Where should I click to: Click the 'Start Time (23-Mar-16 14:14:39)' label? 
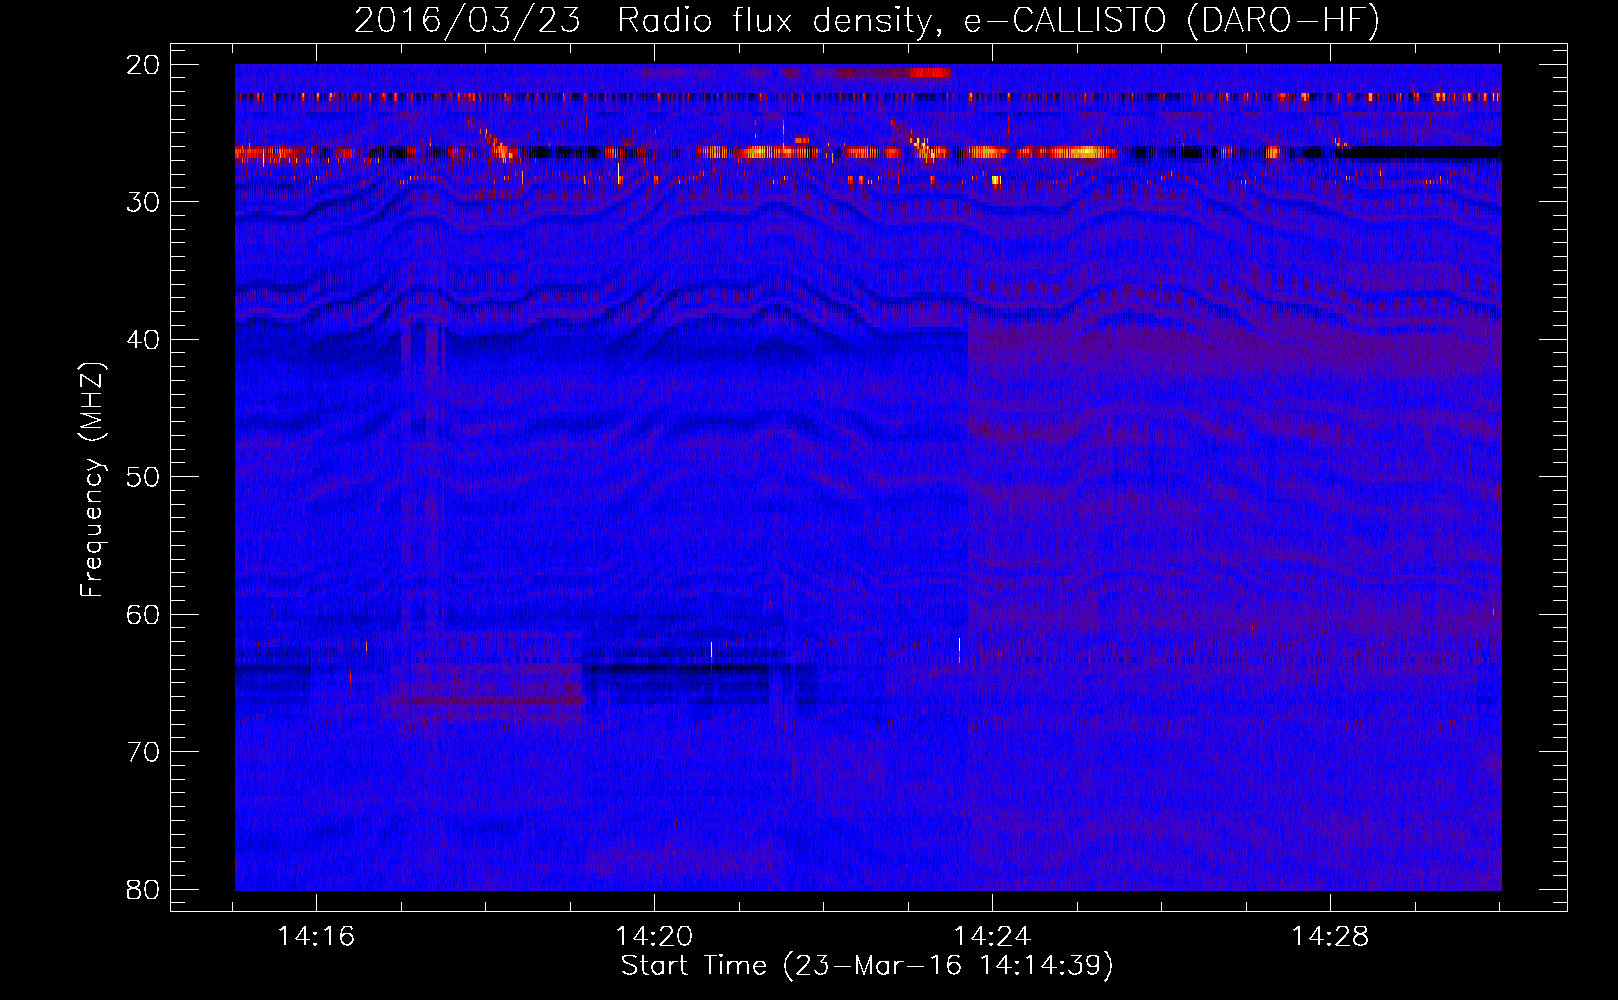(867, 966)
